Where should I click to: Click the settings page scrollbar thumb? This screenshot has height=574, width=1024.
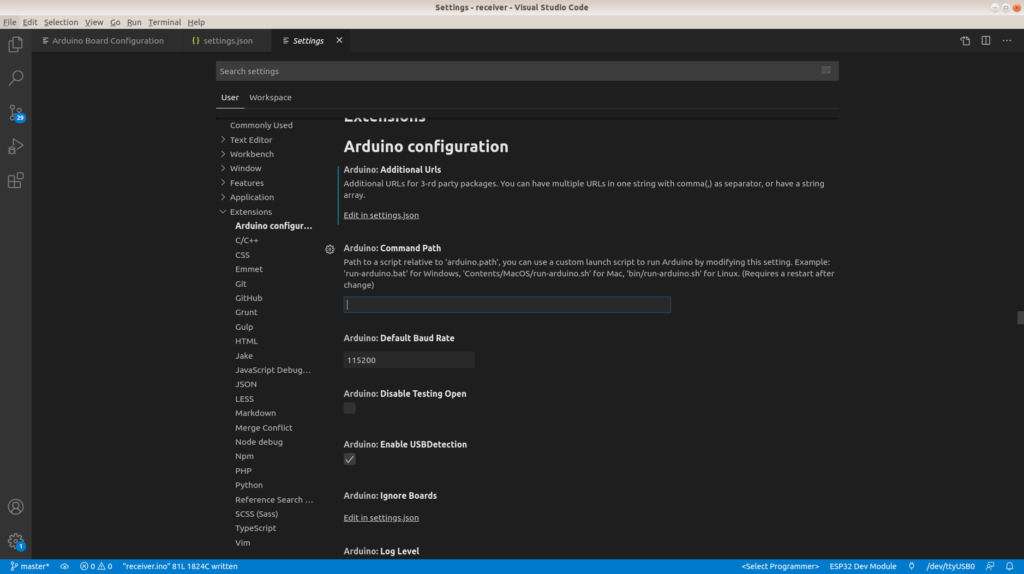pos(1020,318)
